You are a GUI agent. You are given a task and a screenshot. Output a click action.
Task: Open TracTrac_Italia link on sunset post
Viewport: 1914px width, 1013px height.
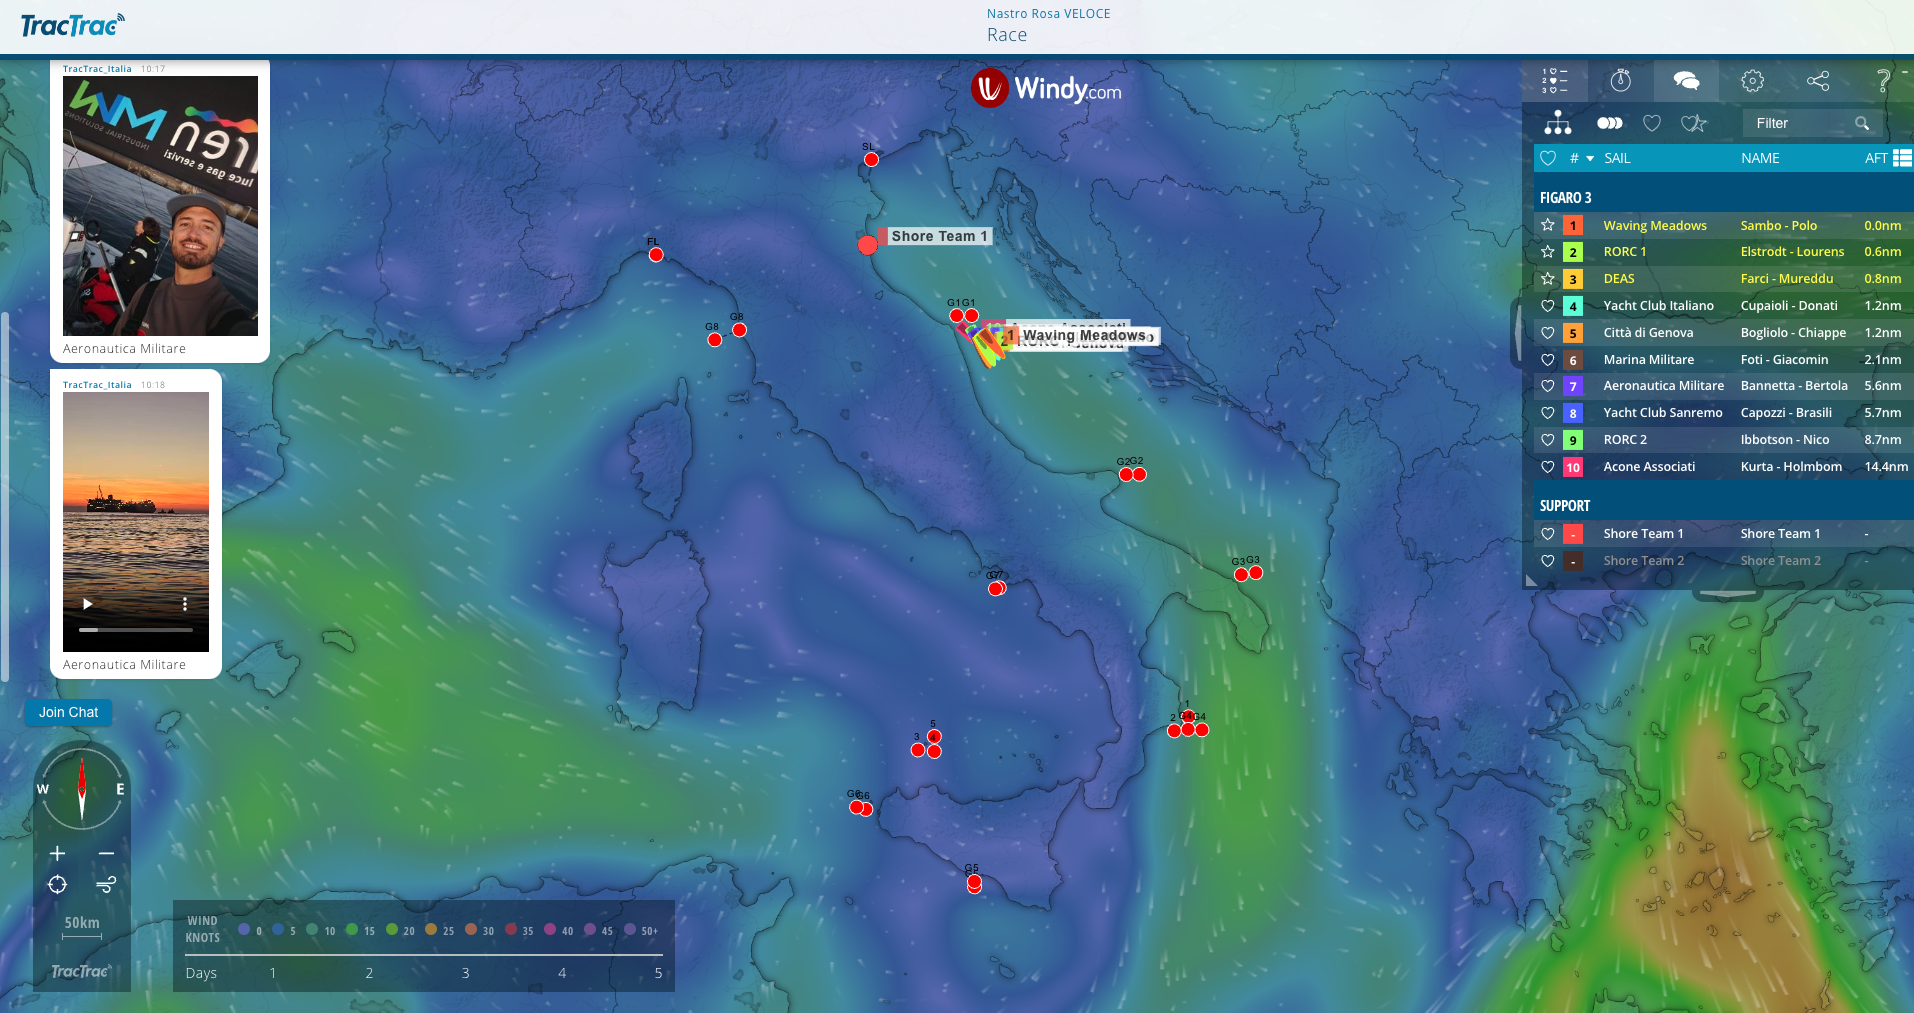[x=97, y=385]
